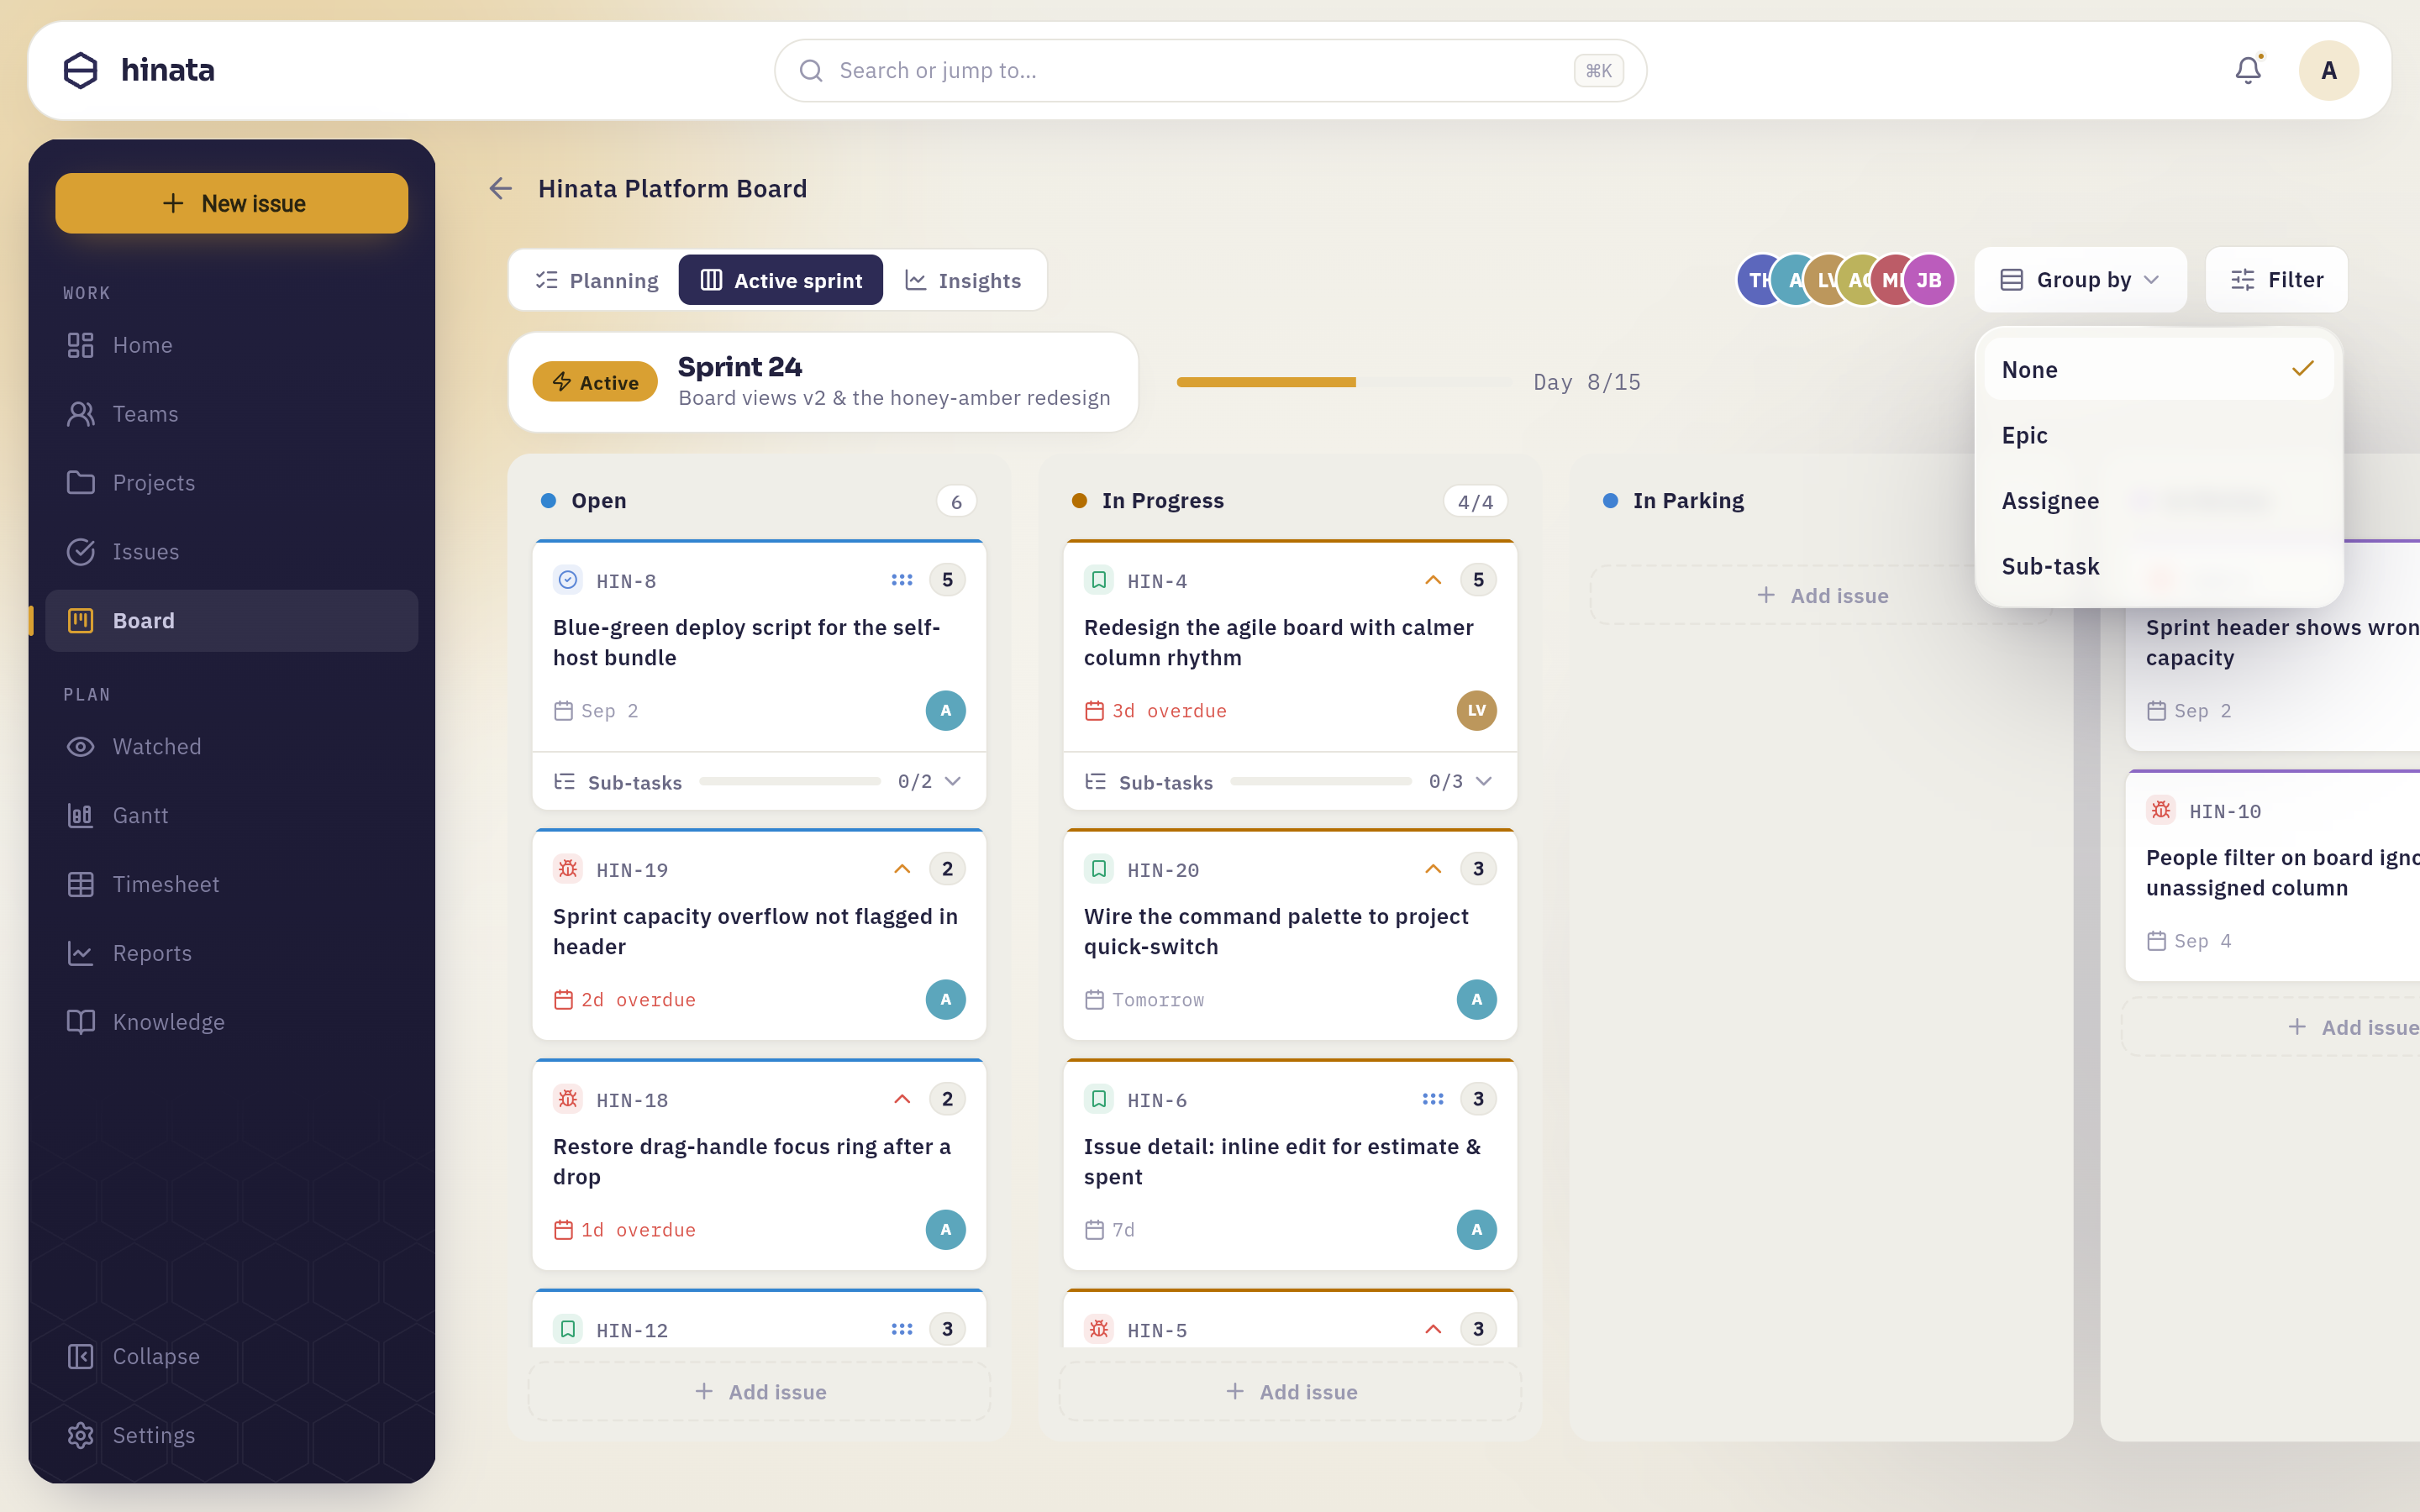
Task: Open Watched in the sidebar
Action: (x=232, y=747)
